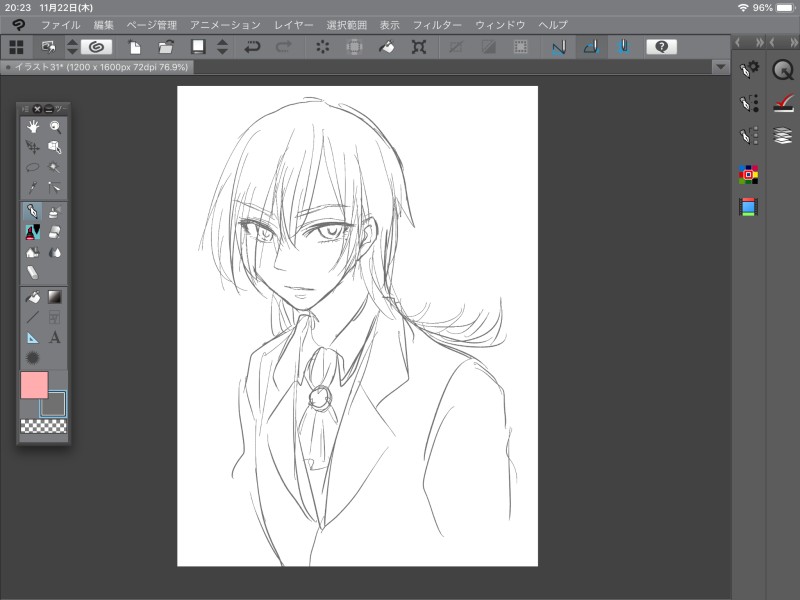
Task: Open Color set grid panel icon
Action: [748, 174]
